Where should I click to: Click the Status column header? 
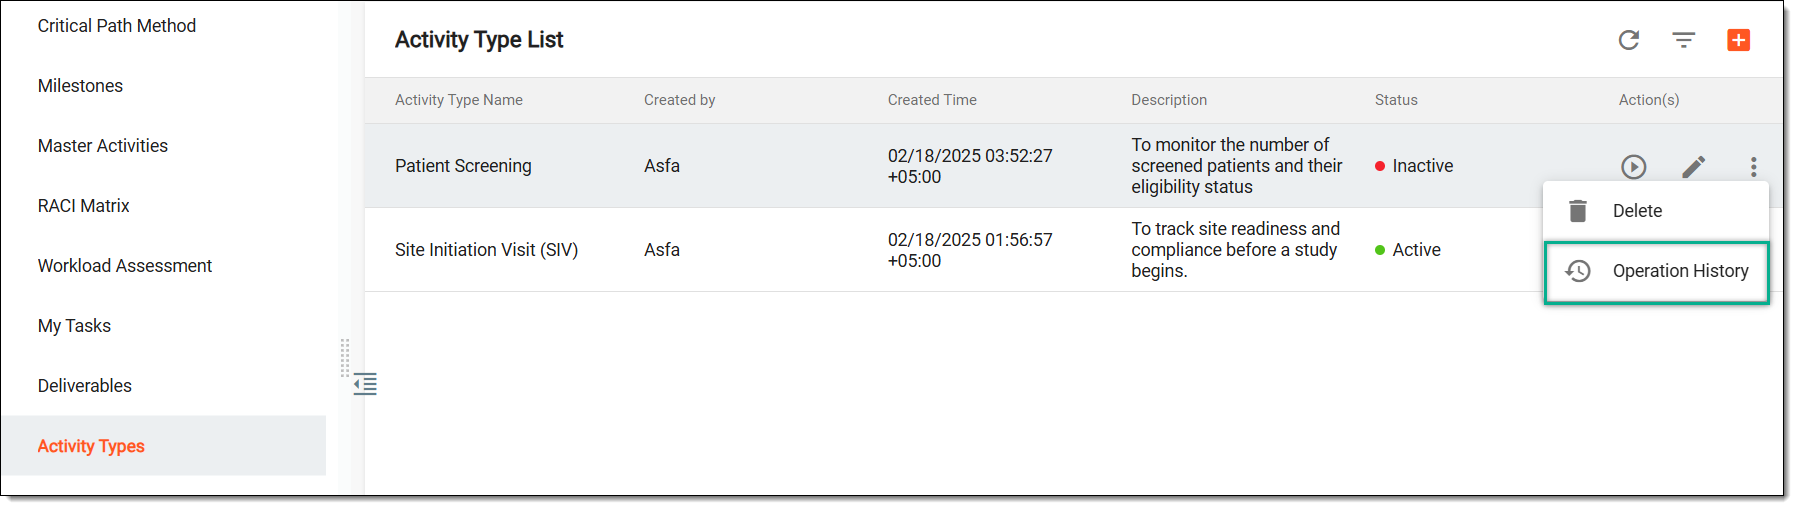1396,100
